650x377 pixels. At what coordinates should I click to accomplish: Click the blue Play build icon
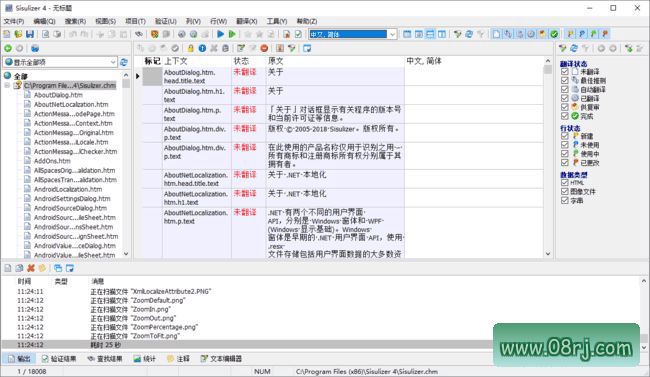pyautogui.click(x=221, y=34)
